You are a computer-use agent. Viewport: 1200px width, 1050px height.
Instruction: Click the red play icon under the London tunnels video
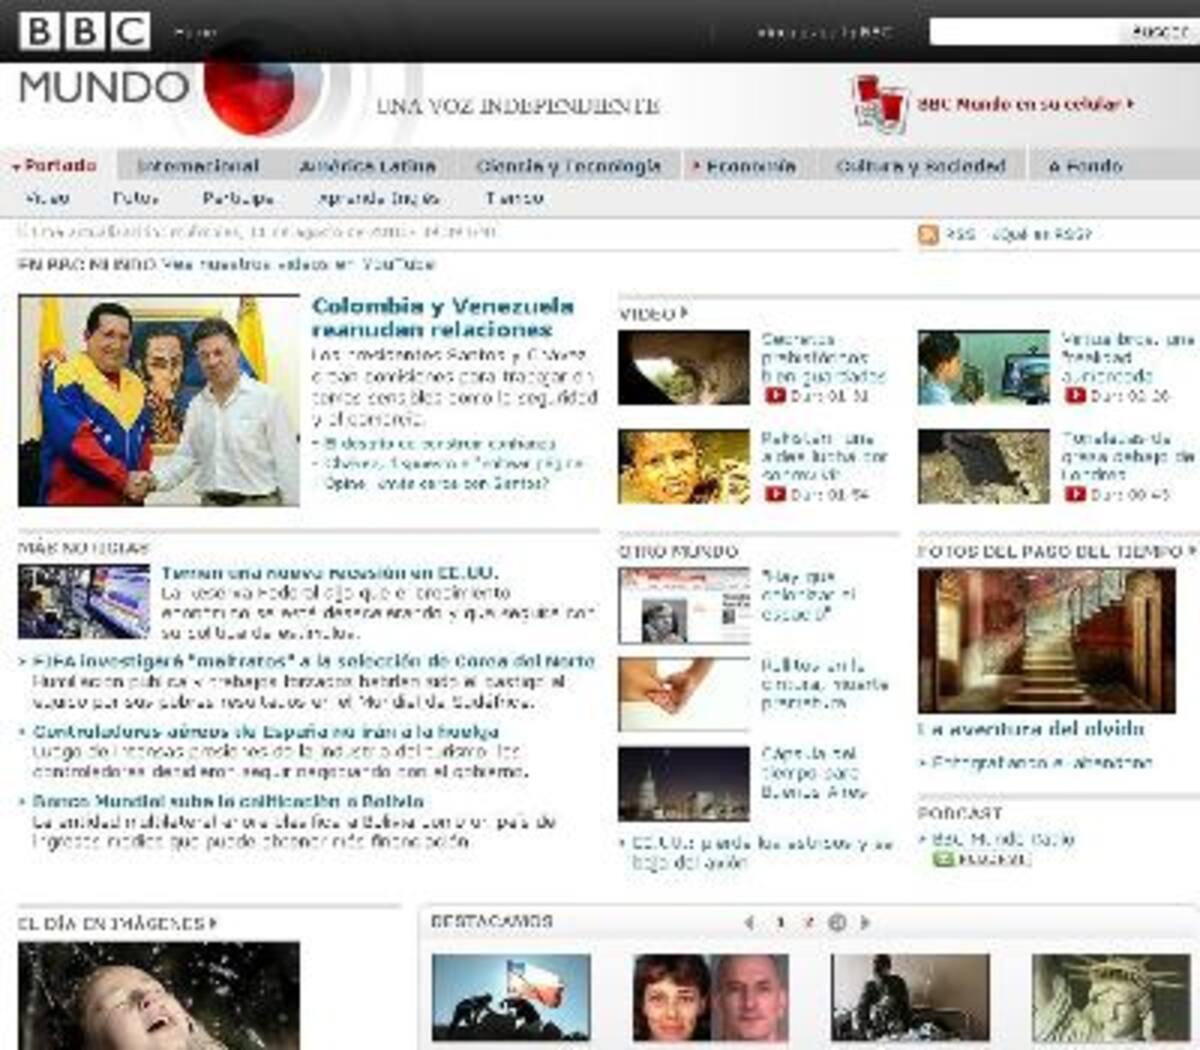click(x=1074, y=494)
